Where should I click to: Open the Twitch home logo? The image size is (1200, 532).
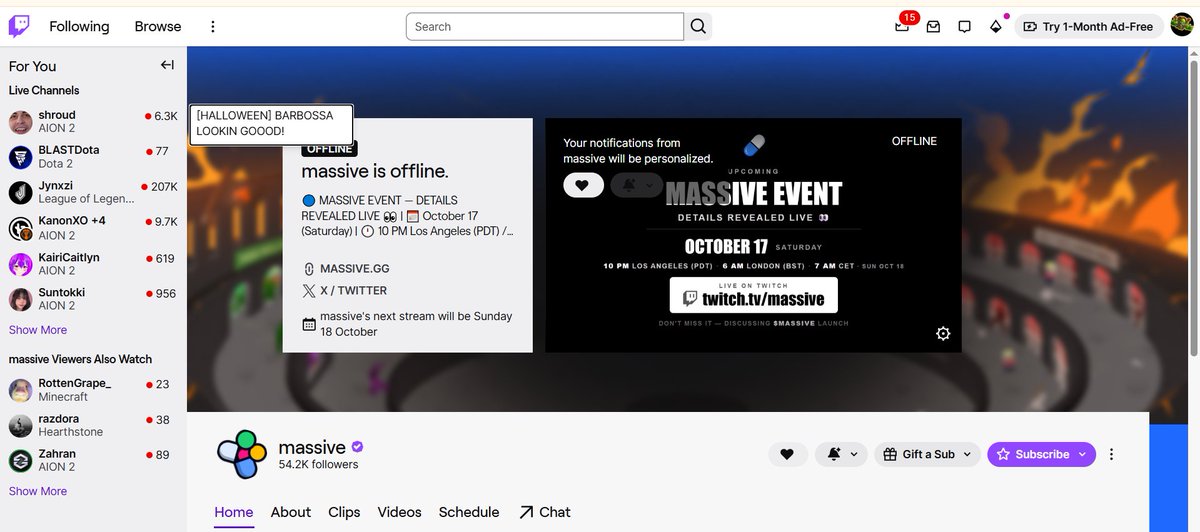click(x=19, y=26)
